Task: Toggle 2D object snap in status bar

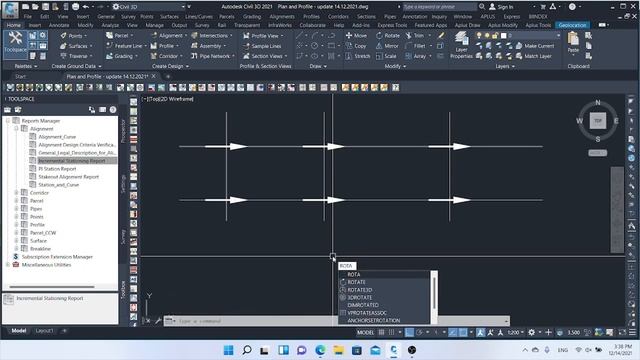Action: [463, 333]
